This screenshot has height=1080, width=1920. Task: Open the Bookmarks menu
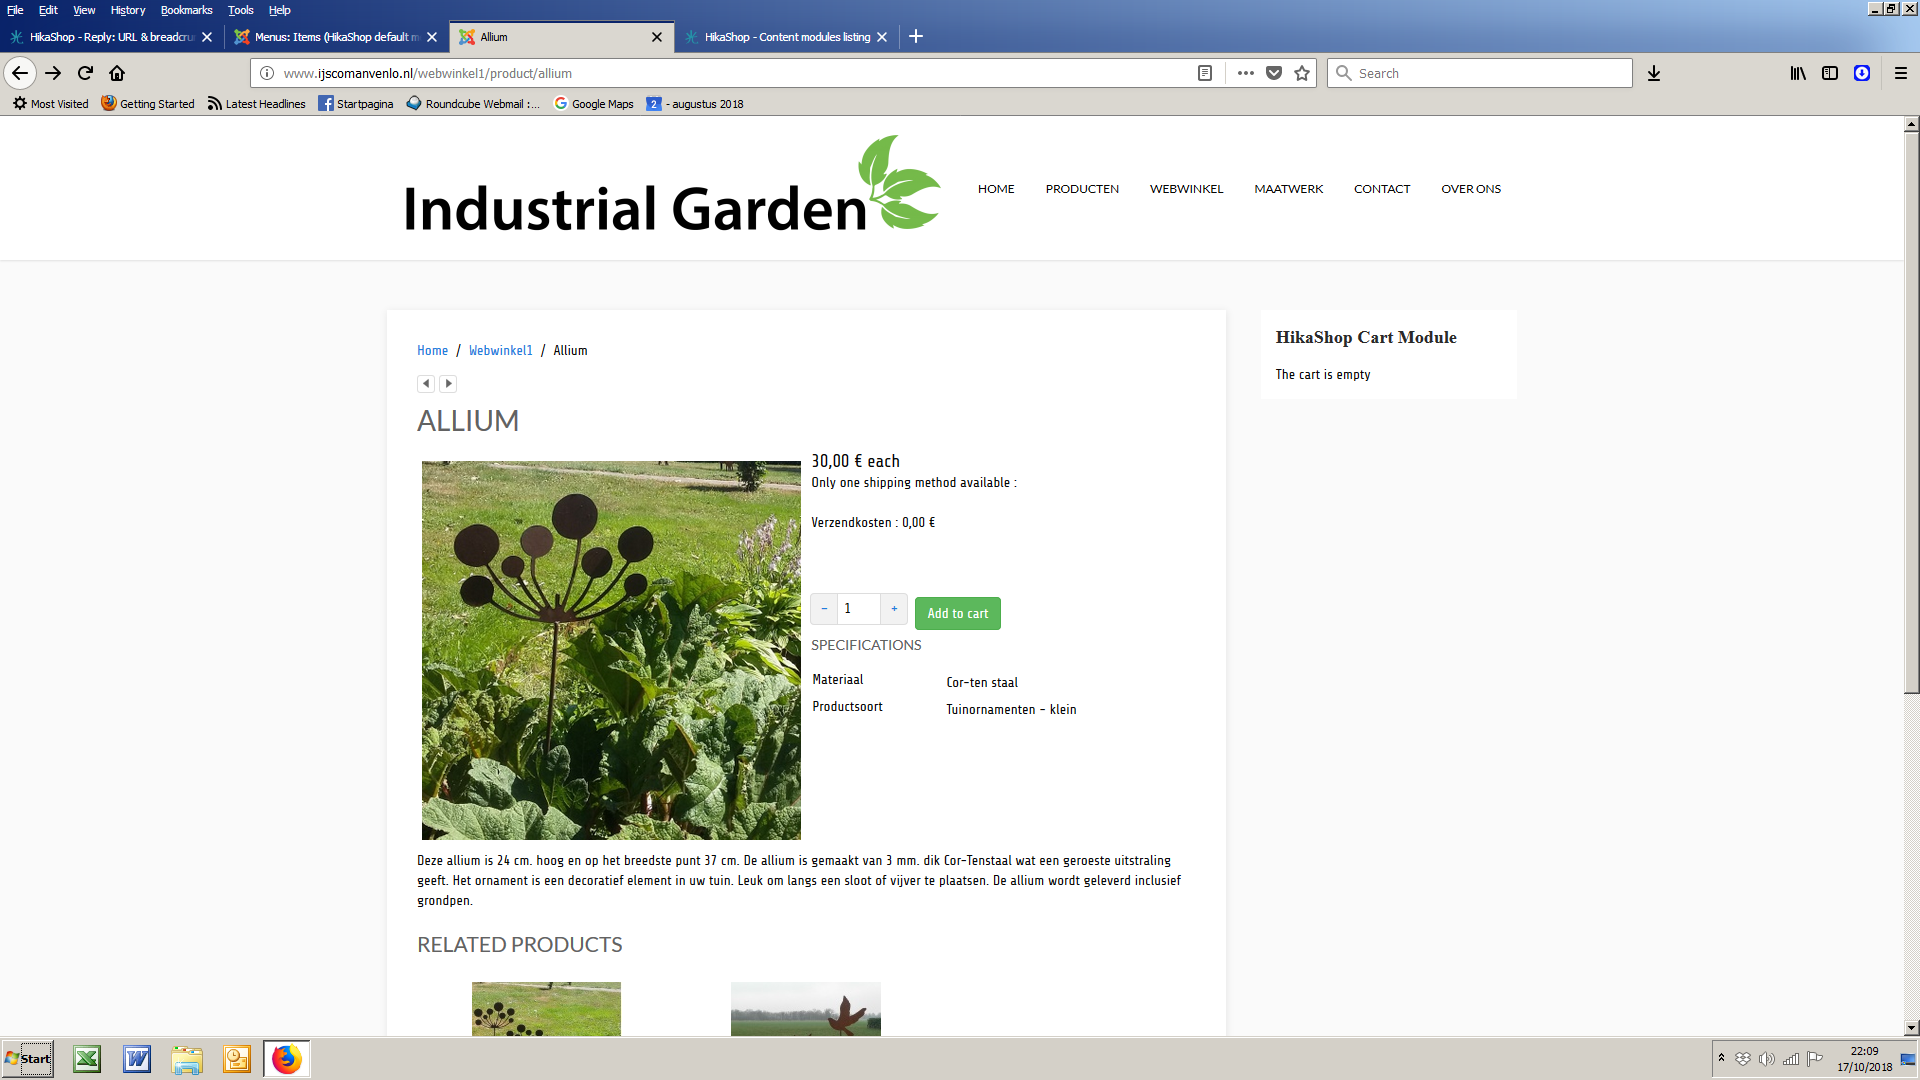click(x=186, y=10)
